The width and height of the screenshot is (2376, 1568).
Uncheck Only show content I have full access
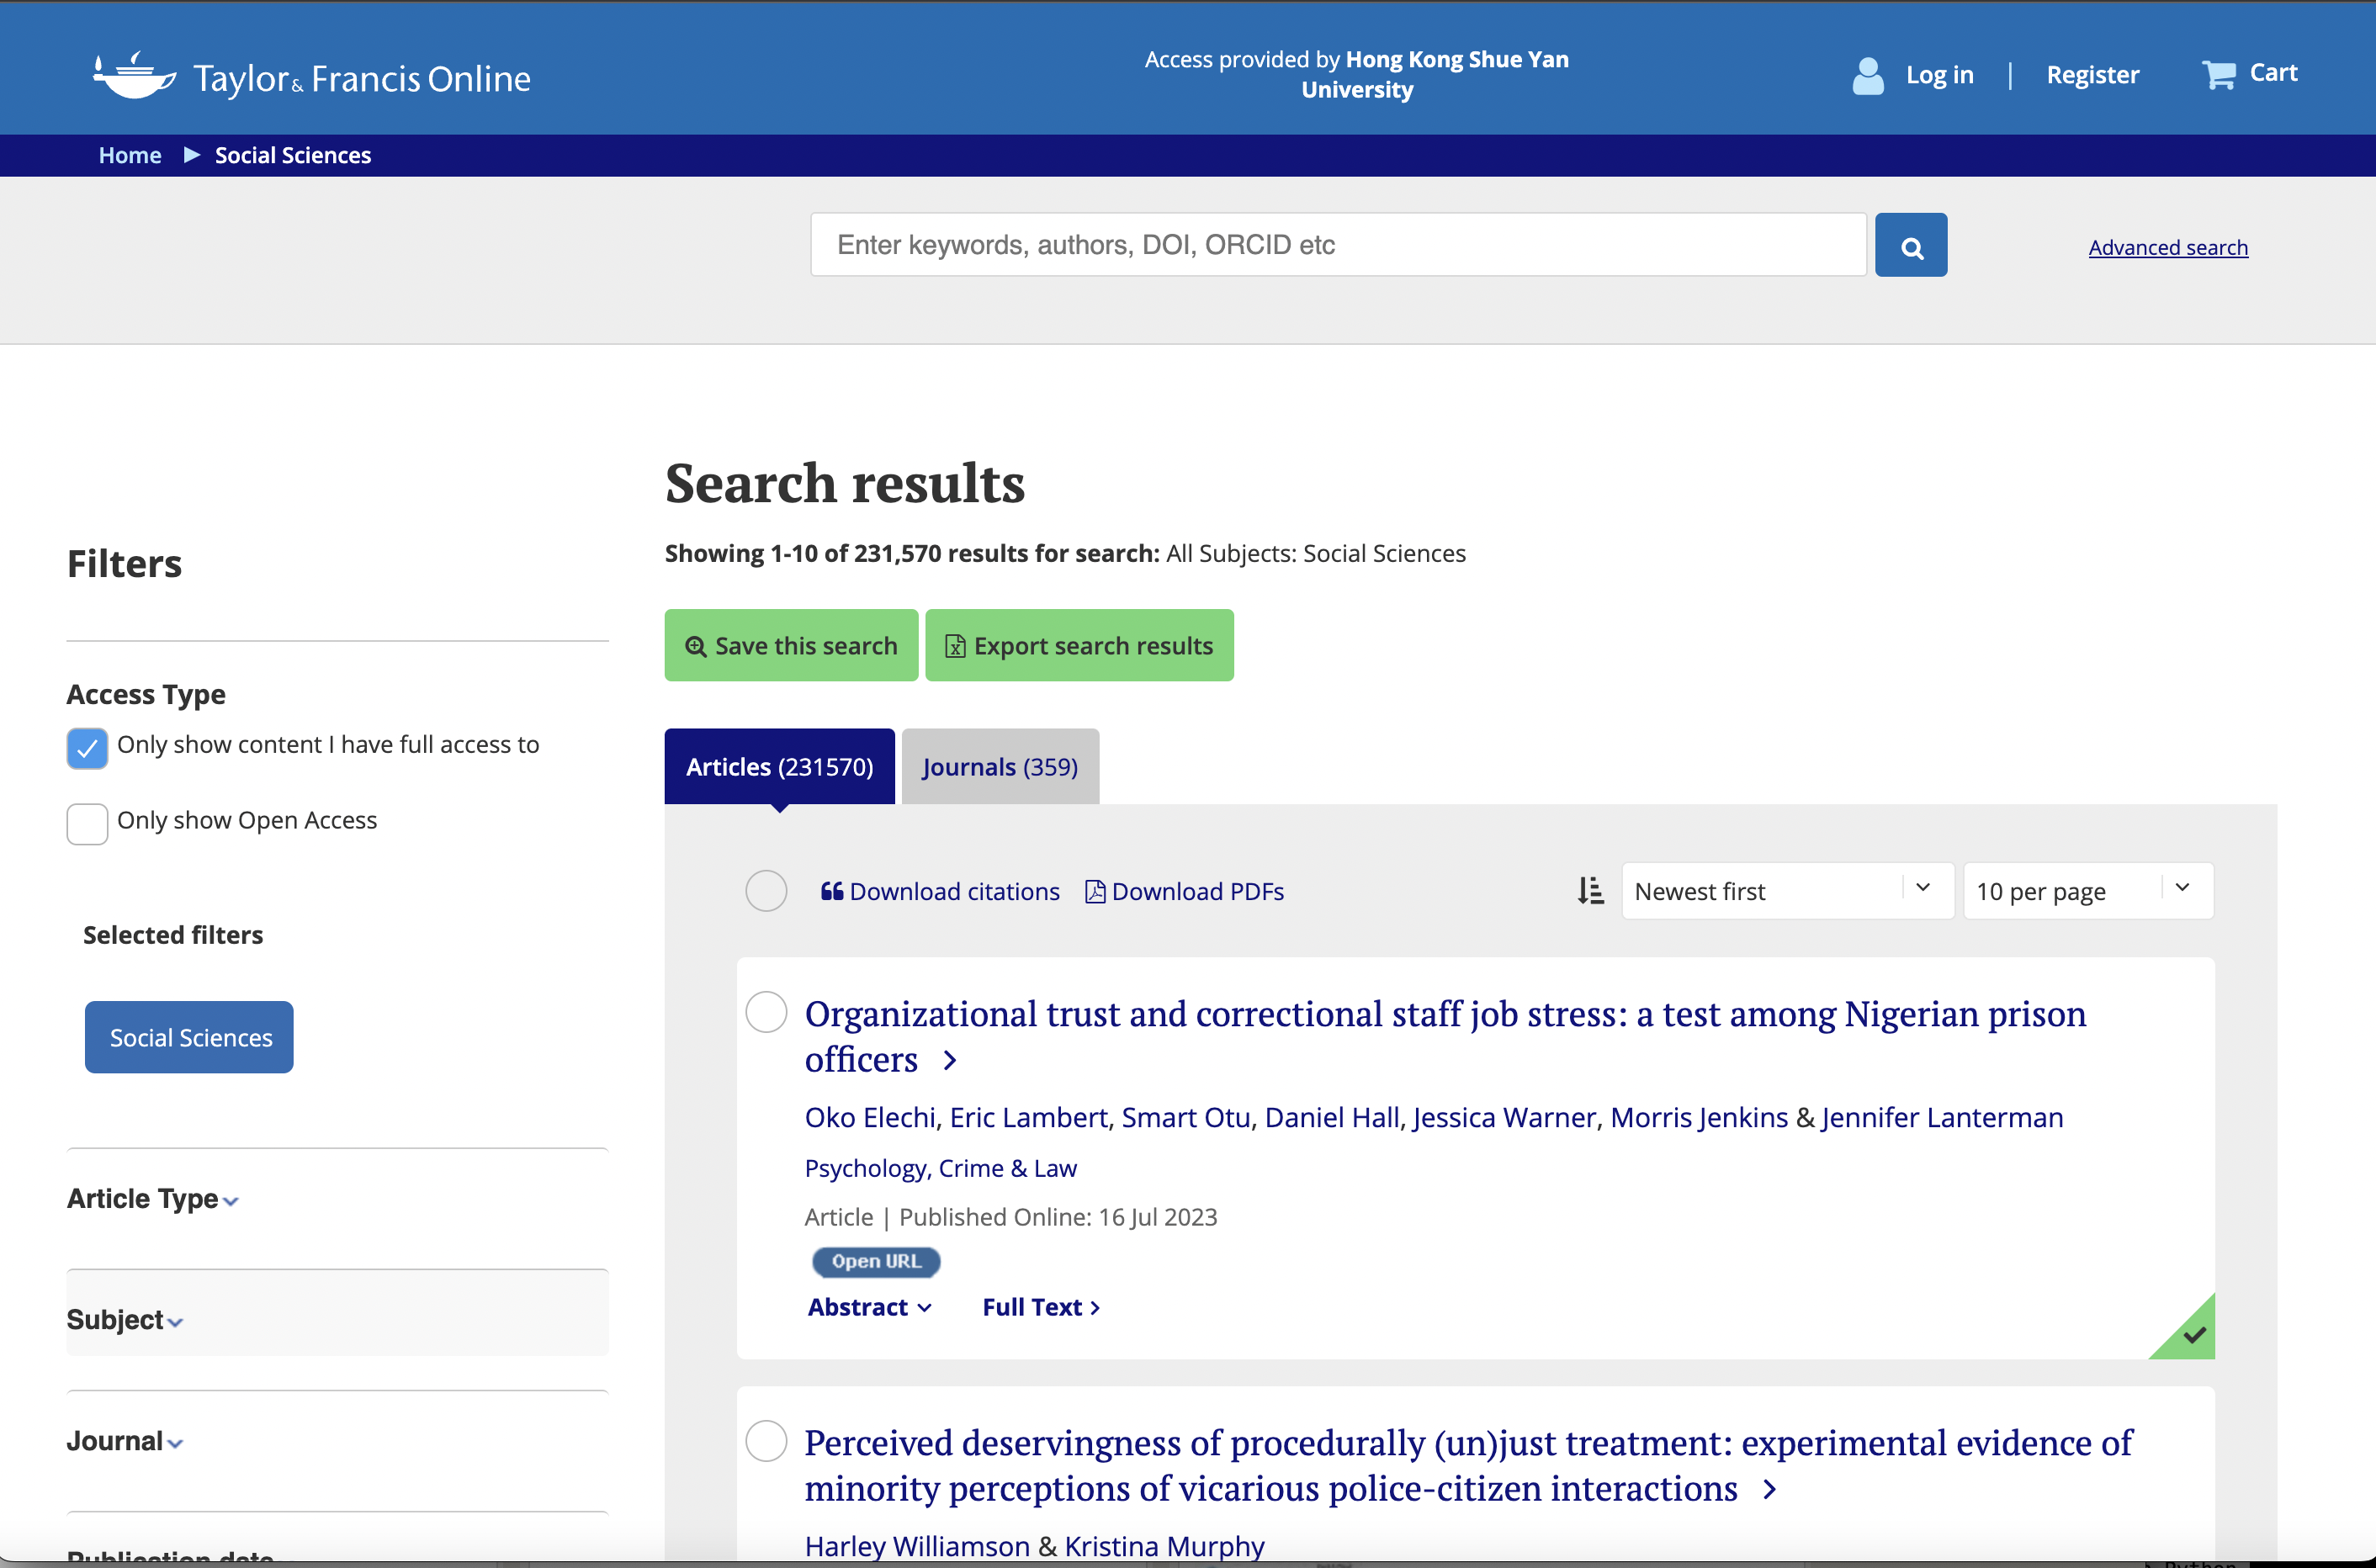88,748
